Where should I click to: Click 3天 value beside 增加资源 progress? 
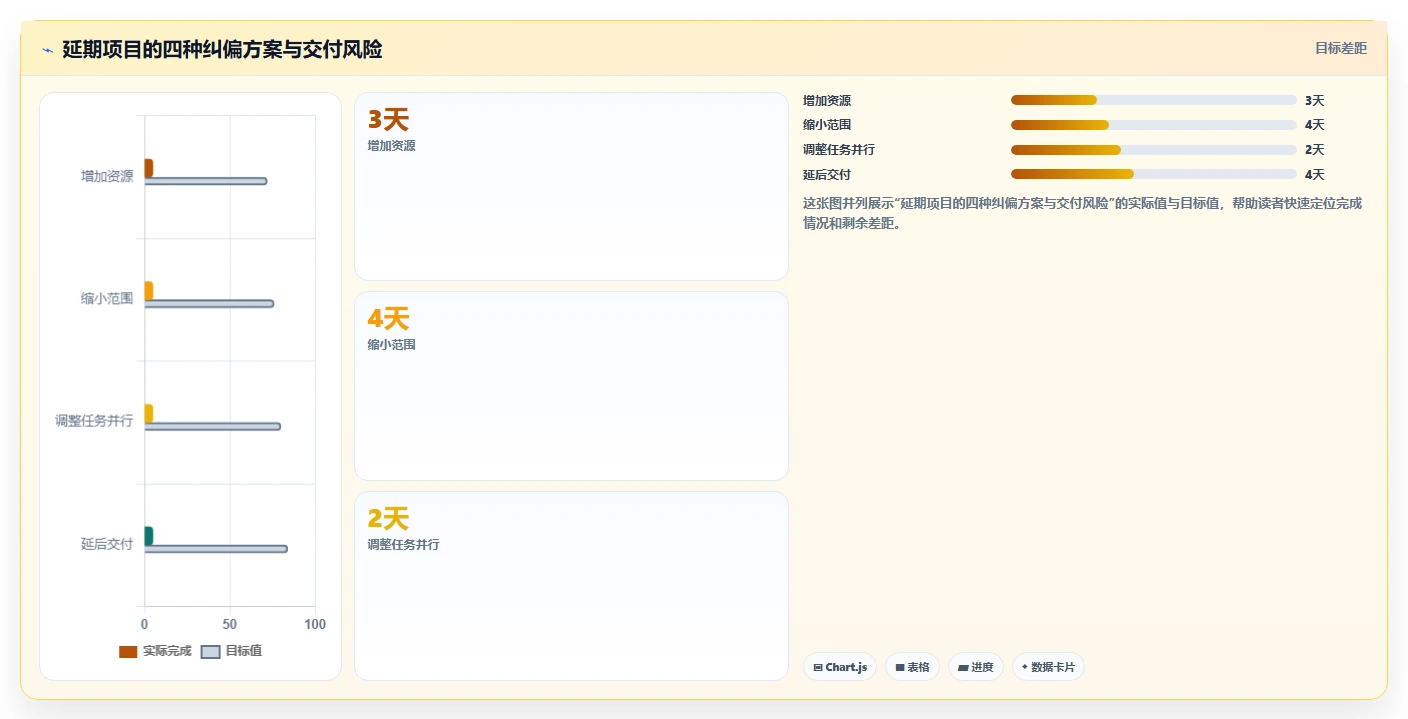[x=1314, y=100]
